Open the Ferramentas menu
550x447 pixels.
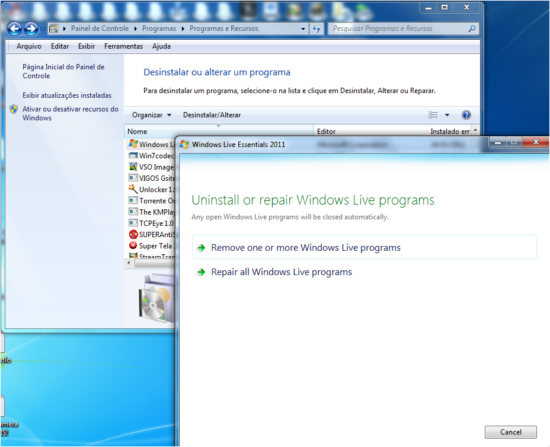coord(123,46)
